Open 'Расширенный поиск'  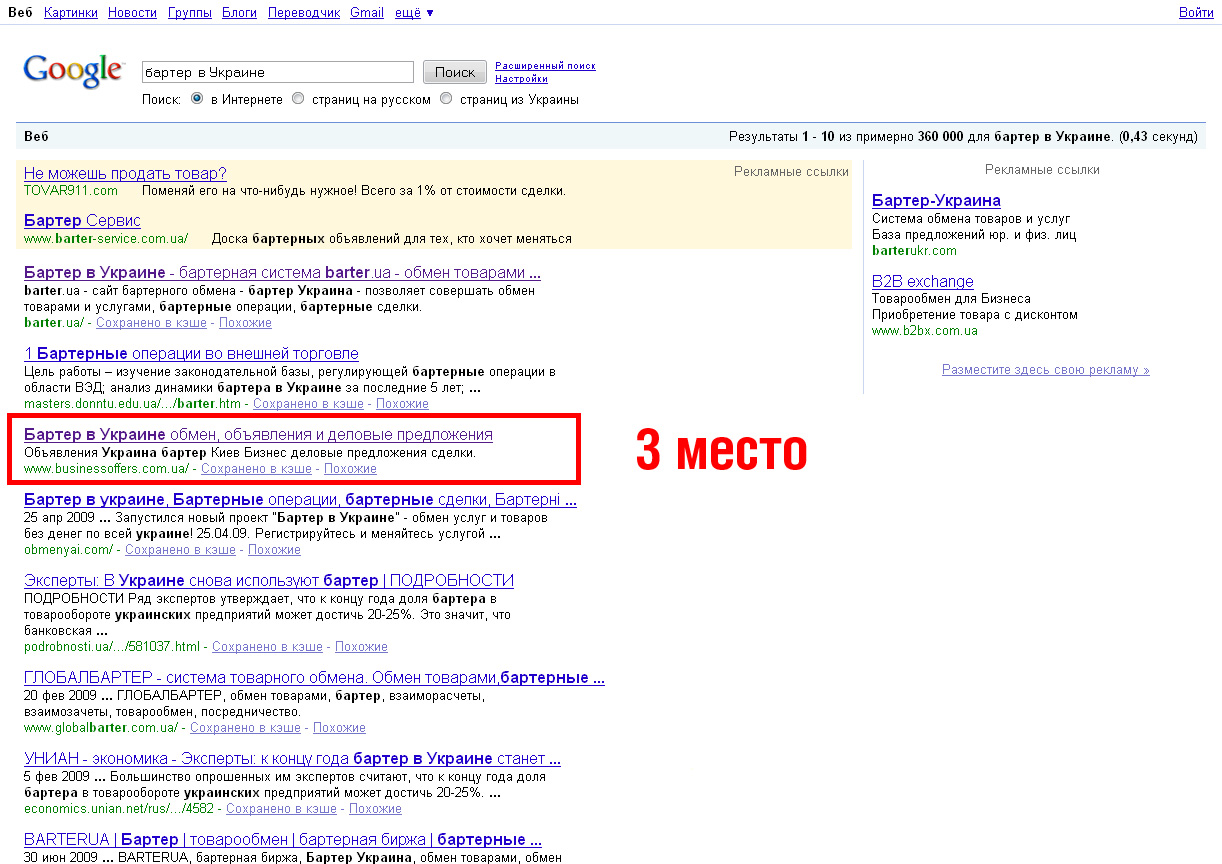544,64
